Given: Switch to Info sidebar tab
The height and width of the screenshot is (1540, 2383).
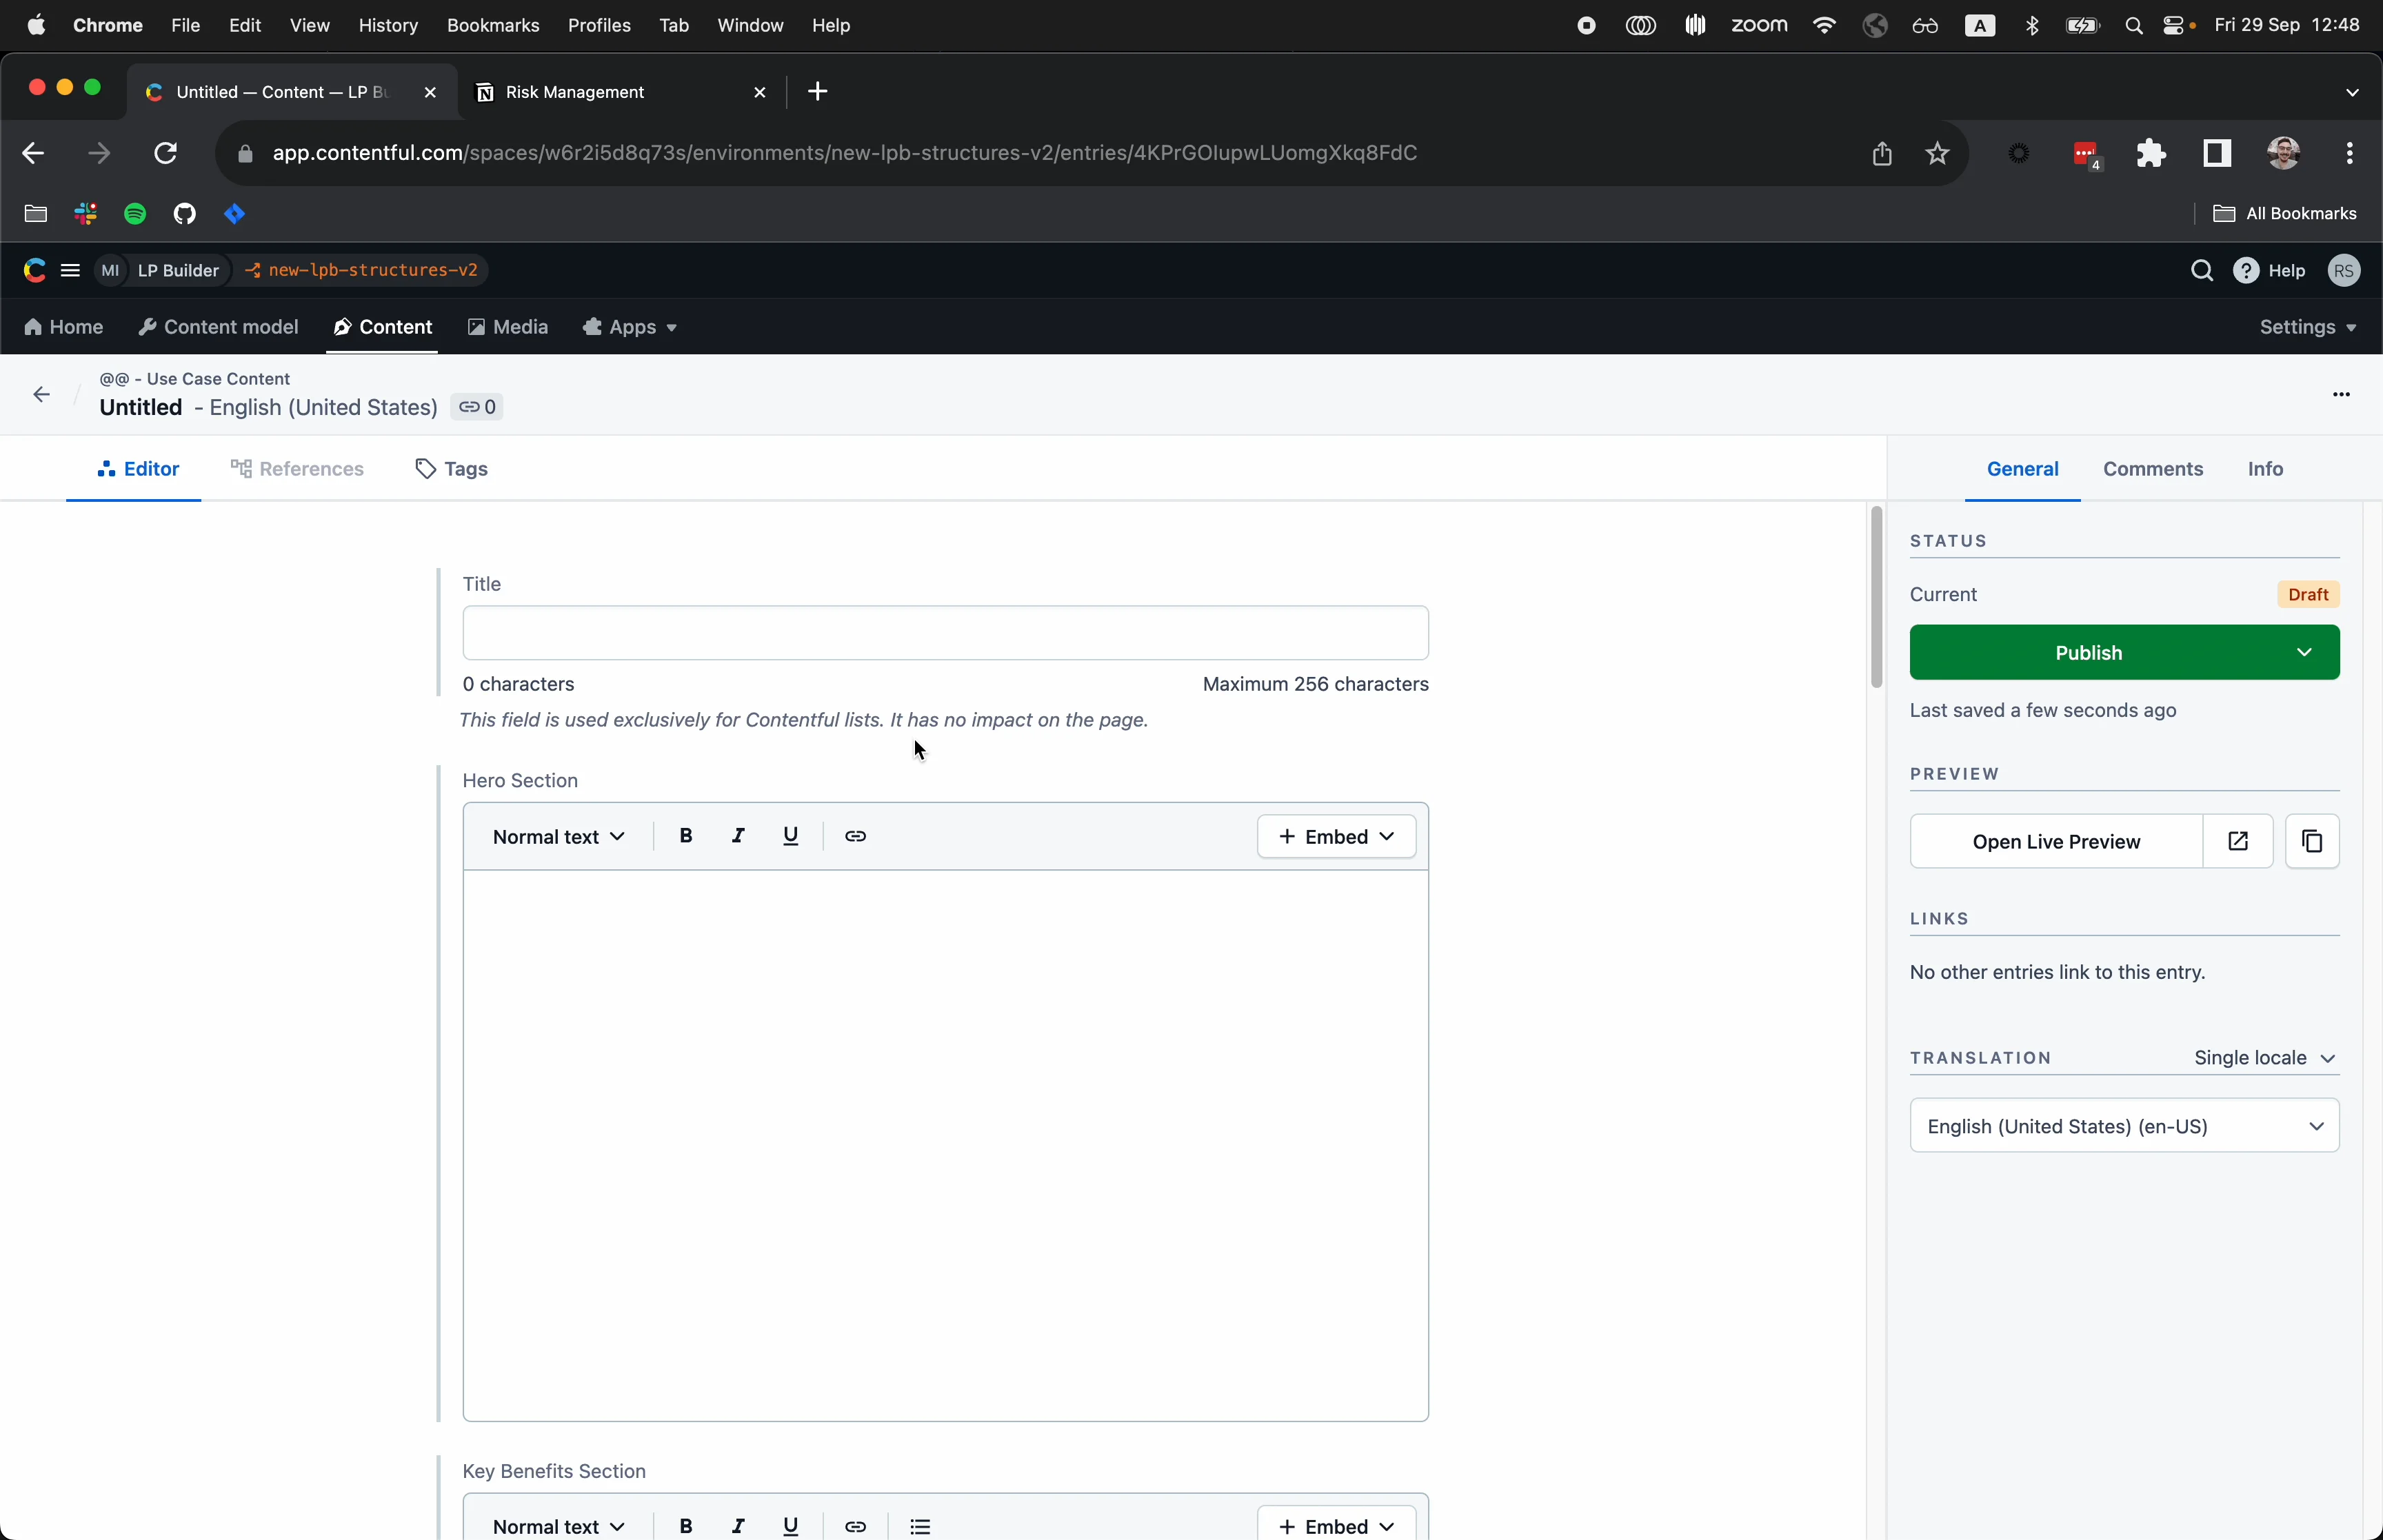Looking at the screenshot, I should (x=2265, y=469).
